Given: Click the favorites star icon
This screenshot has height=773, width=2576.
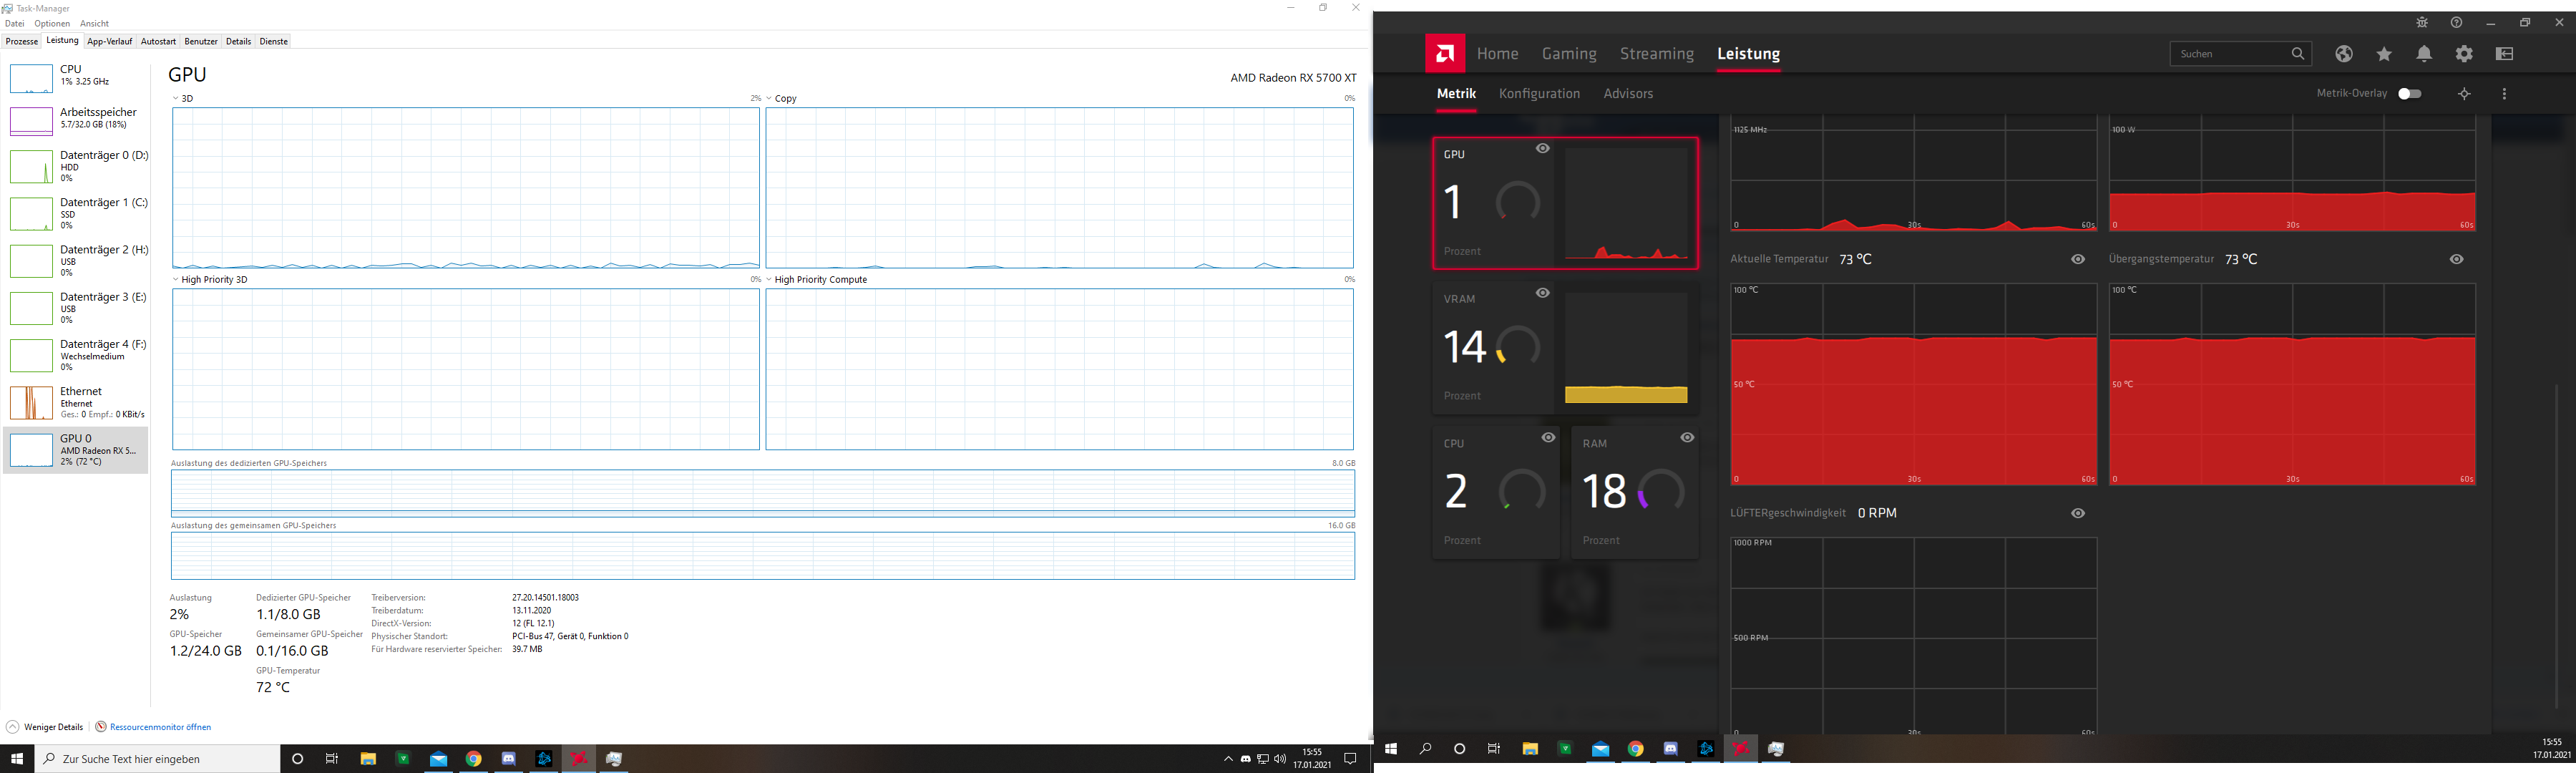Looking at the screenshot, I should [x=2384, y=54].
